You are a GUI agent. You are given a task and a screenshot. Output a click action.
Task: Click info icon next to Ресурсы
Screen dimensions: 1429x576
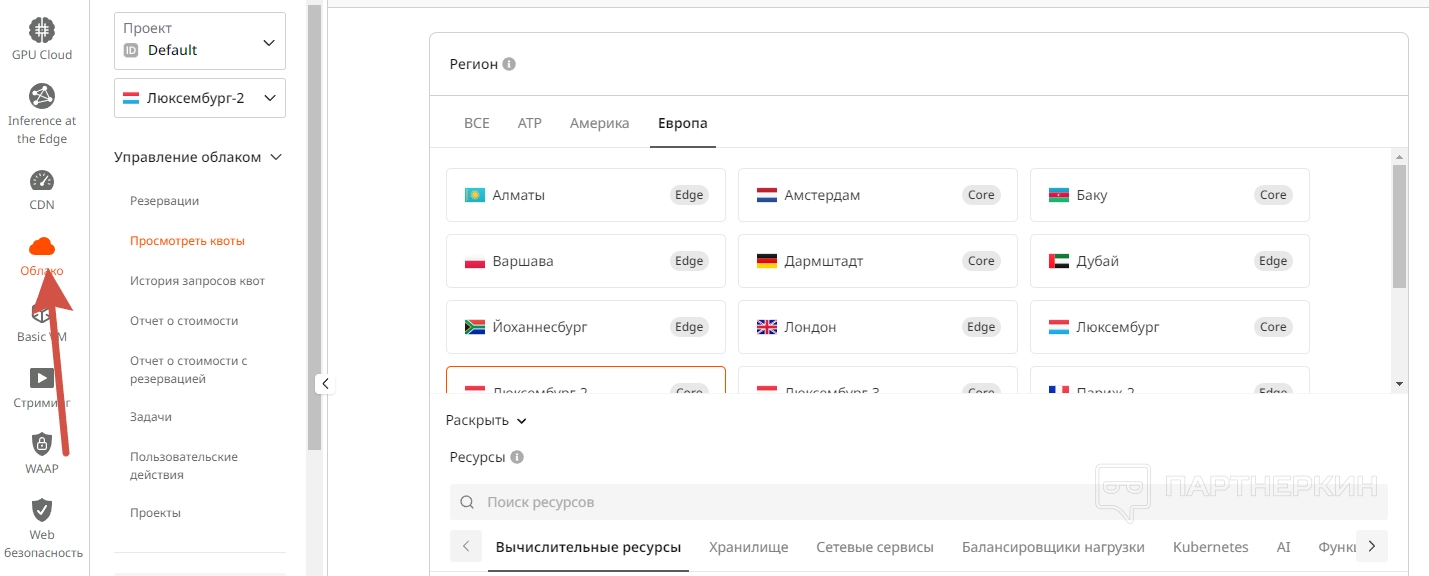517,457
